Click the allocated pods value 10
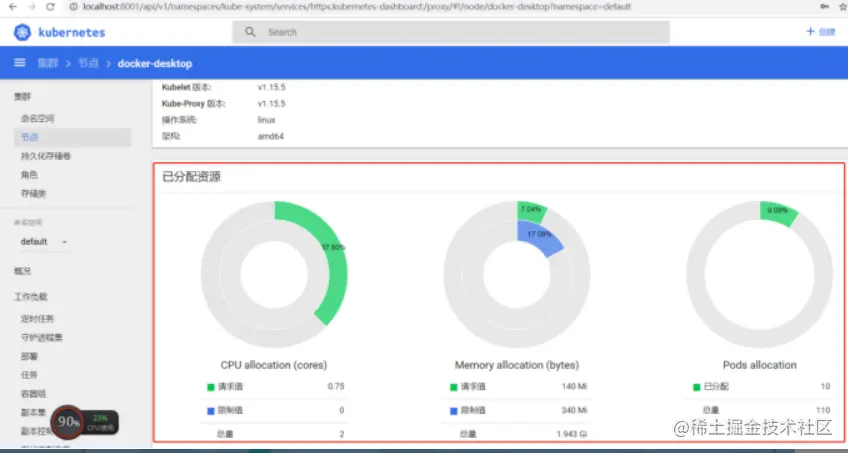This screenshot has width=848, height=453. coord(825,387)
